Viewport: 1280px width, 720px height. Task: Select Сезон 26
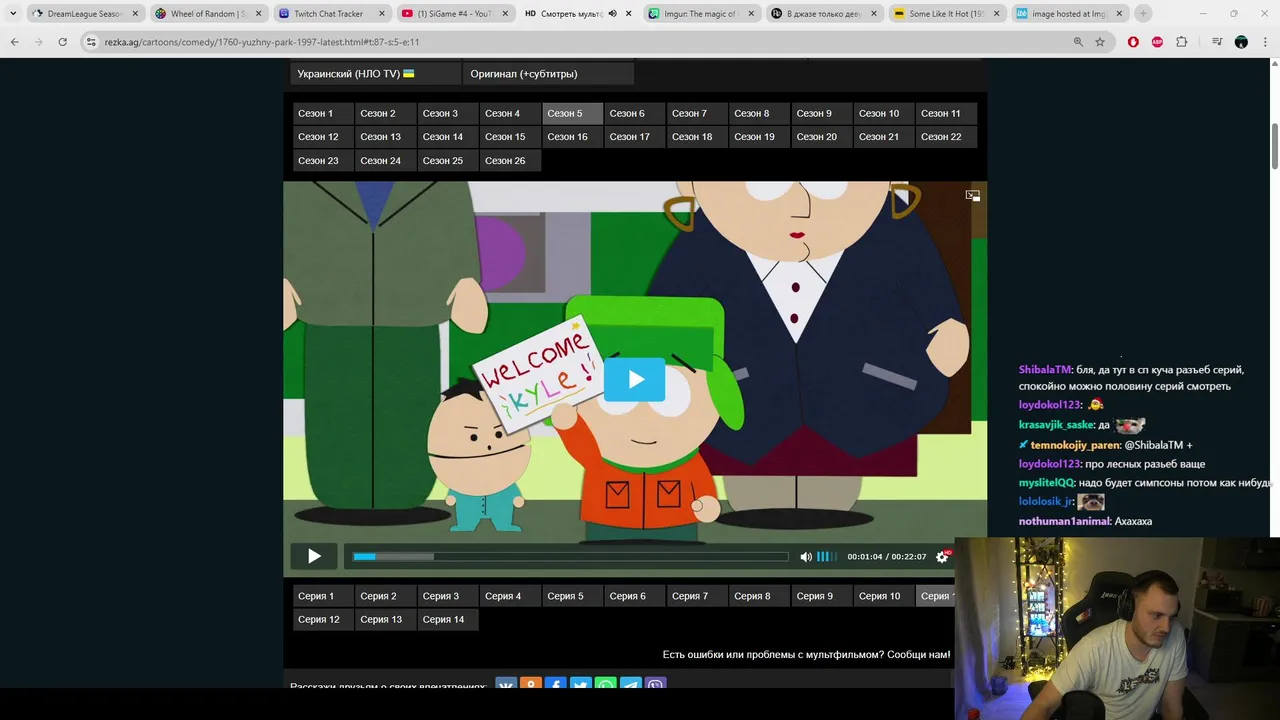[509, 161]
